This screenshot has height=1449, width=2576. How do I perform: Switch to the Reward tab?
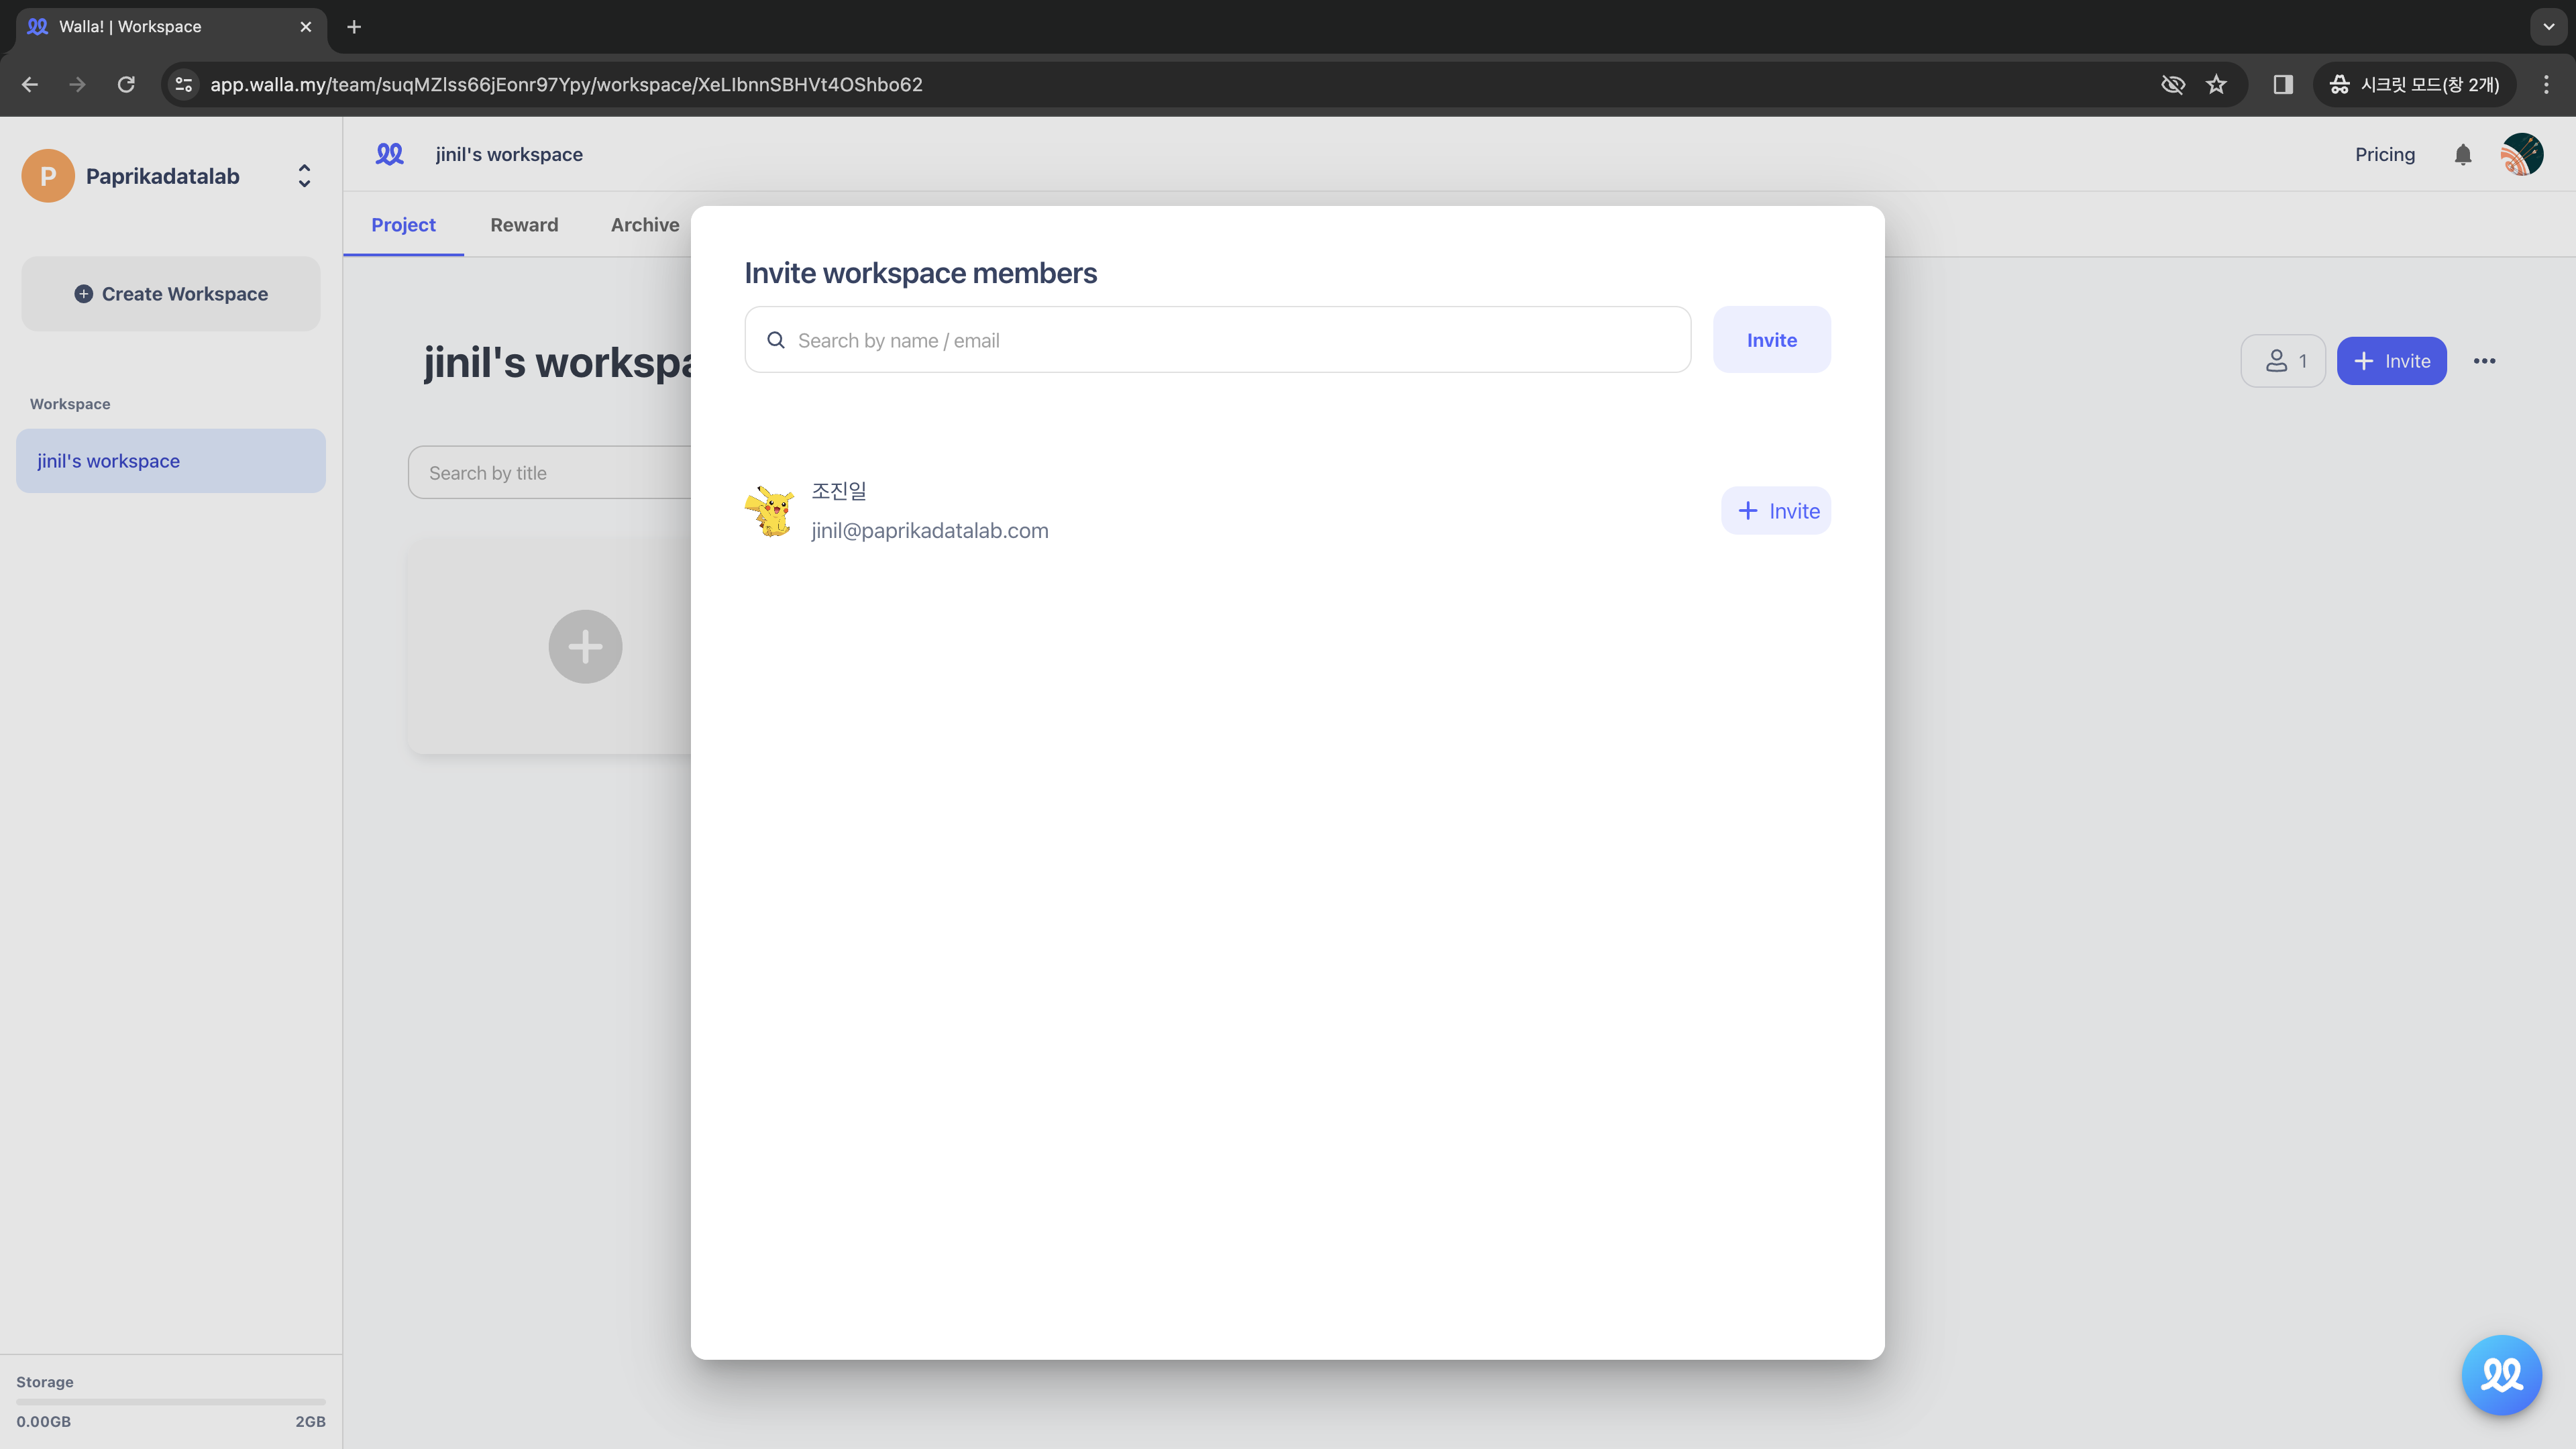point(524,225)
